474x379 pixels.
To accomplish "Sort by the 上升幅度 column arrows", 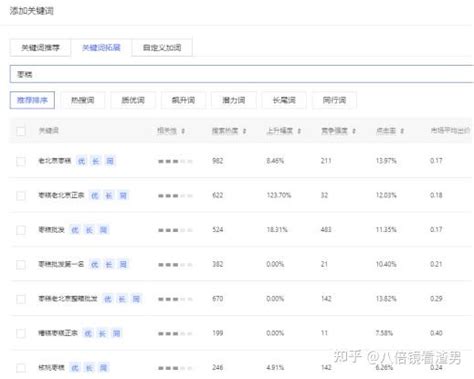I will [x=299, y=131].
